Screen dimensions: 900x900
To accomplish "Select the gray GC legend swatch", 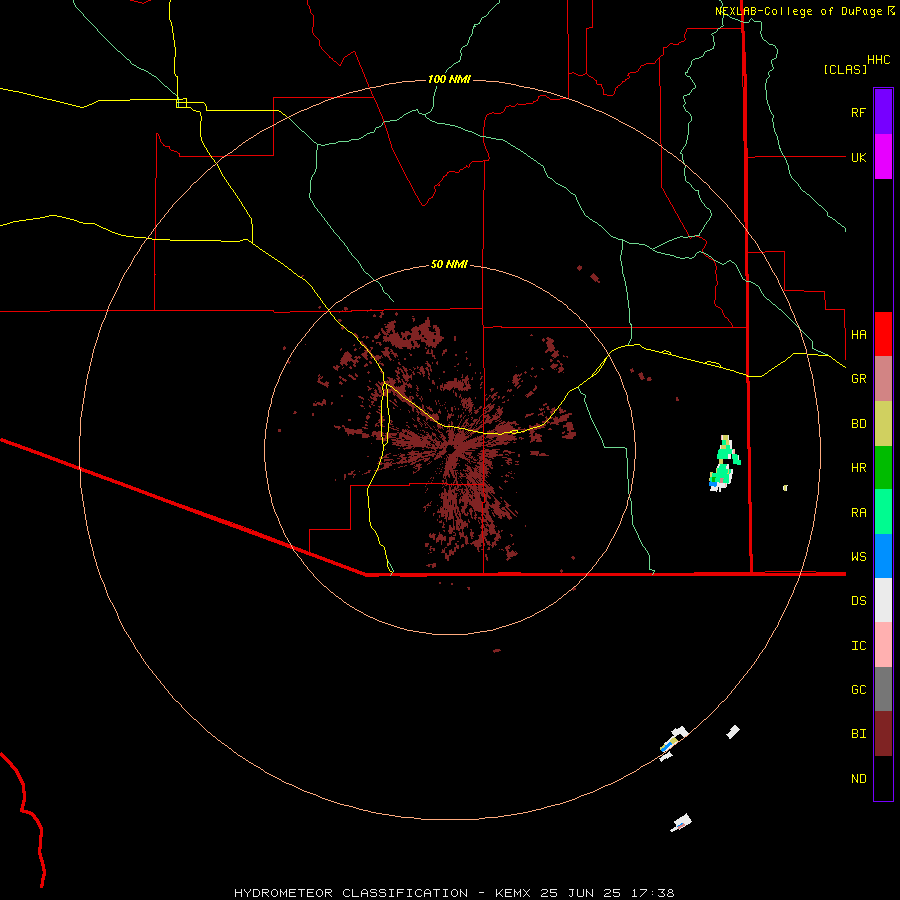I will (883, 689).
